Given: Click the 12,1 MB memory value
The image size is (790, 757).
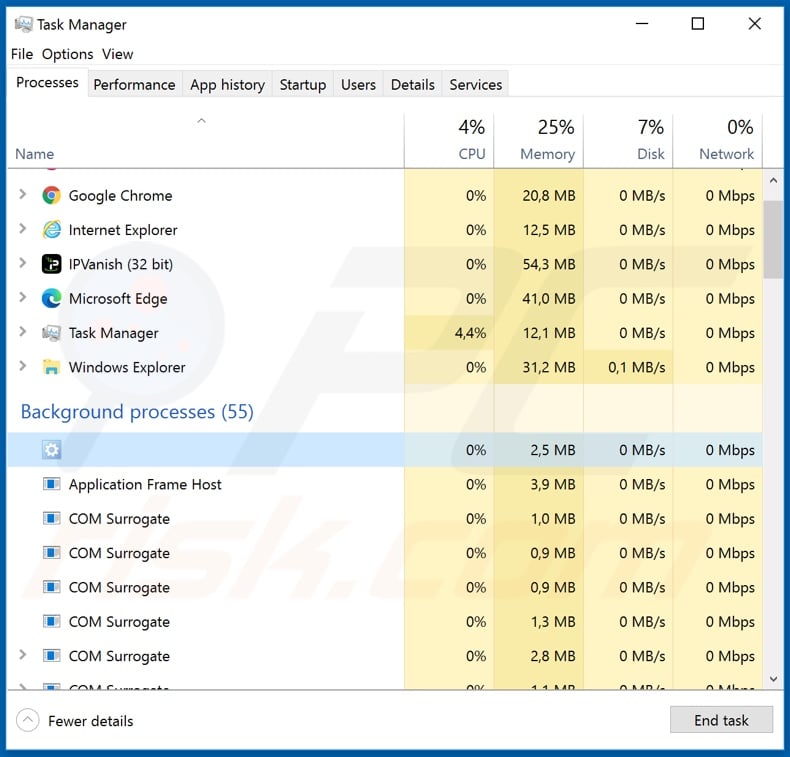Looking at the screenshot, I should coord(549,333).
